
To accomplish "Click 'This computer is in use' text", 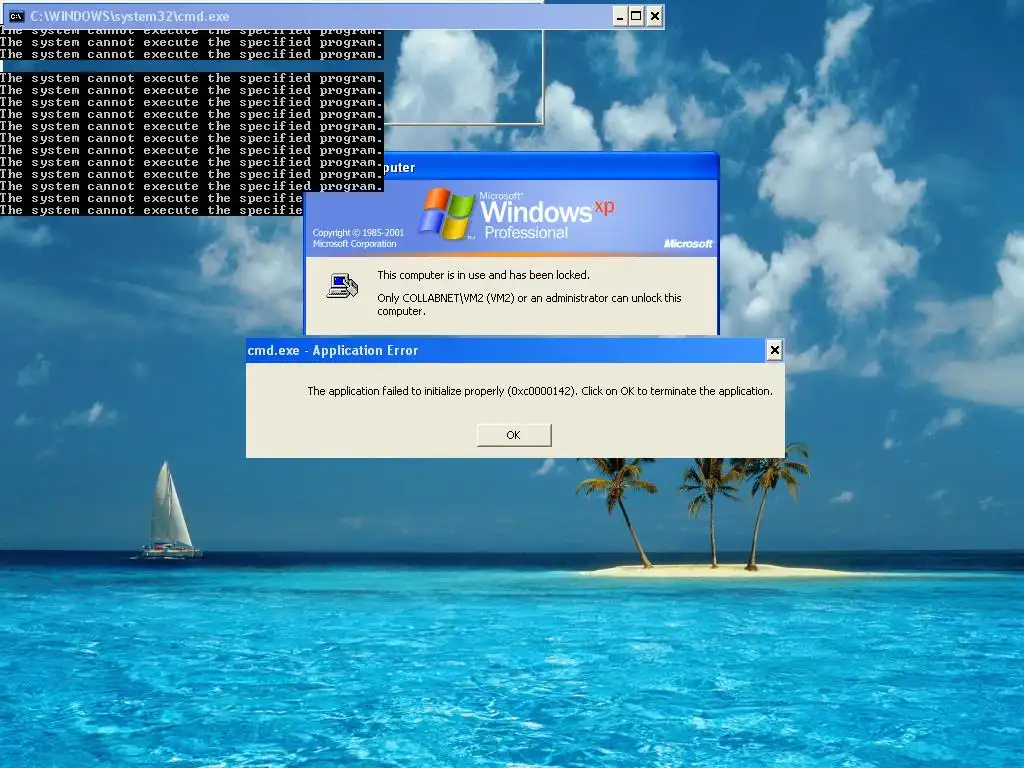I will pyautogui.click(x=483, y=275).
